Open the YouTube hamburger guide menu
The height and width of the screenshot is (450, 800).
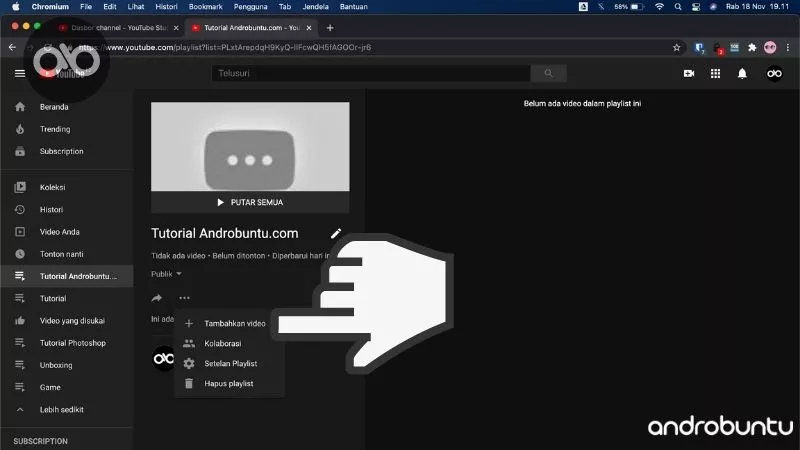point(20,73)
